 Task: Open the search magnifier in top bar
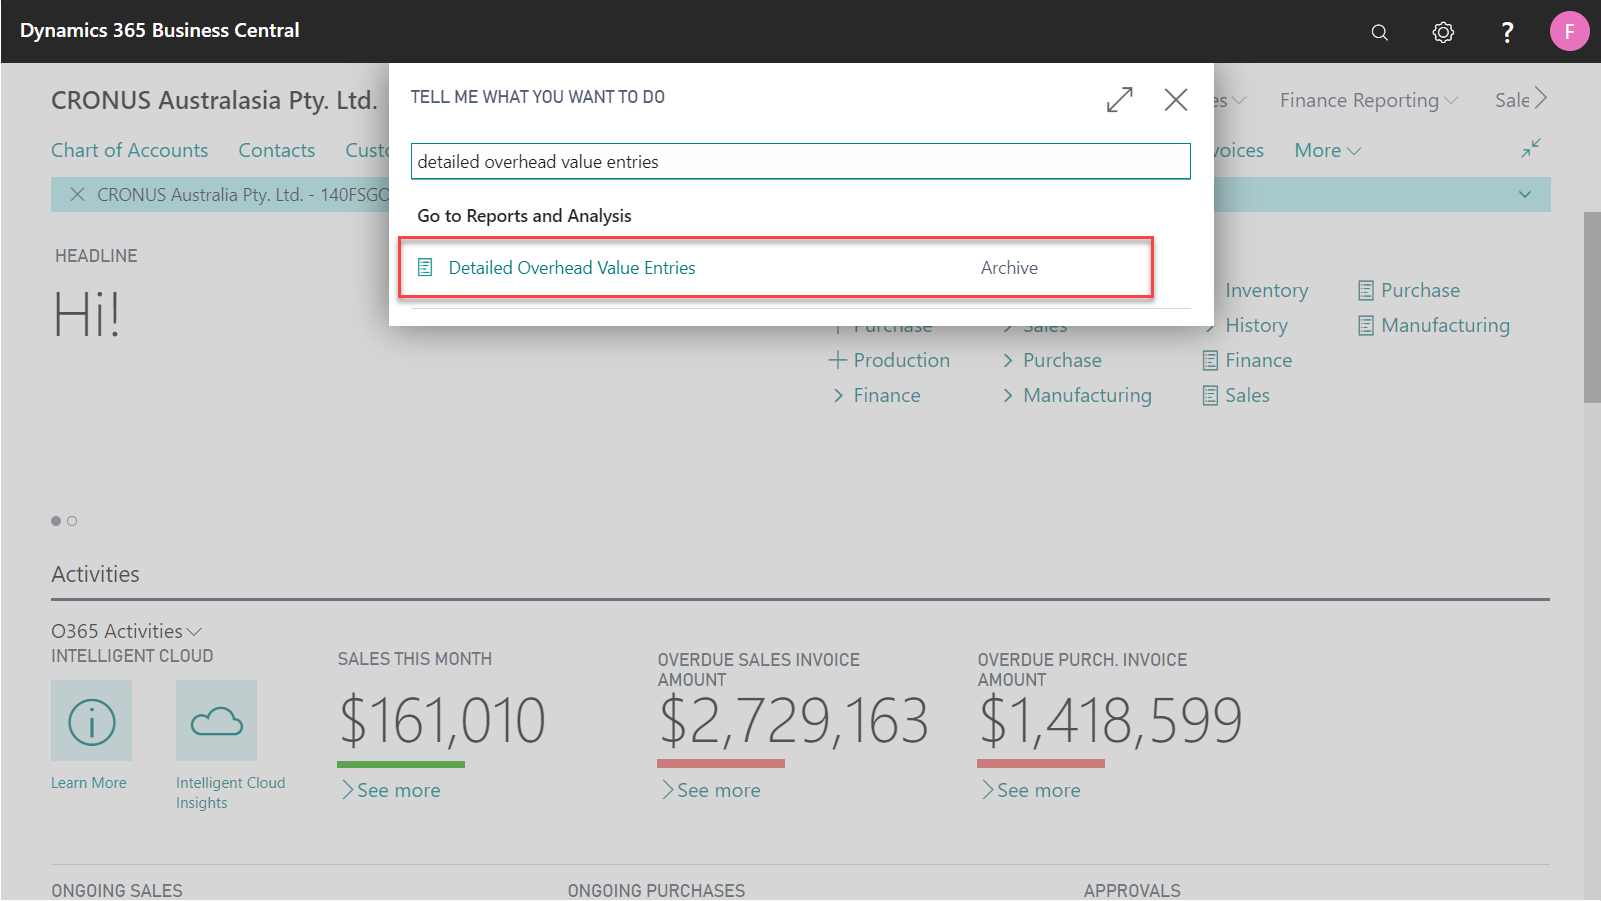1379,32
